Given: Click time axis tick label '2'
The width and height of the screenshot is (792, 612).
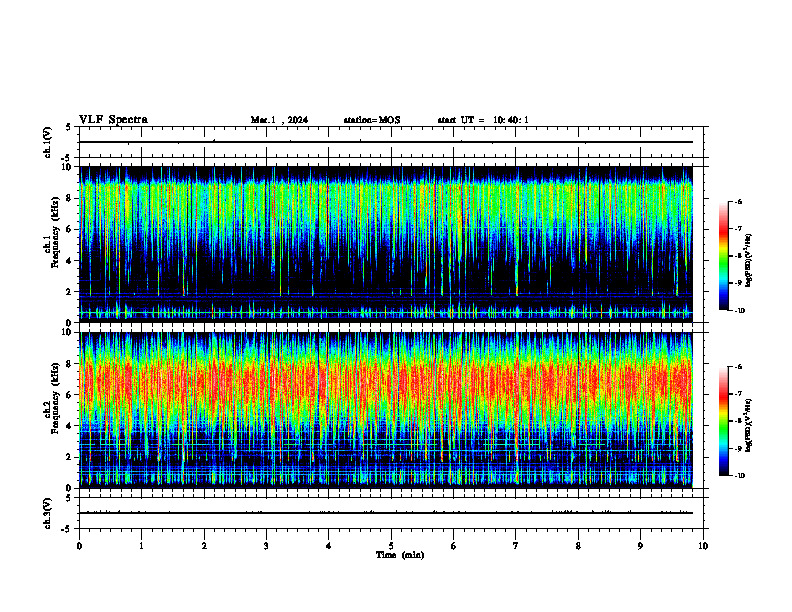Looking at the screenshot, I should (204, 546).
